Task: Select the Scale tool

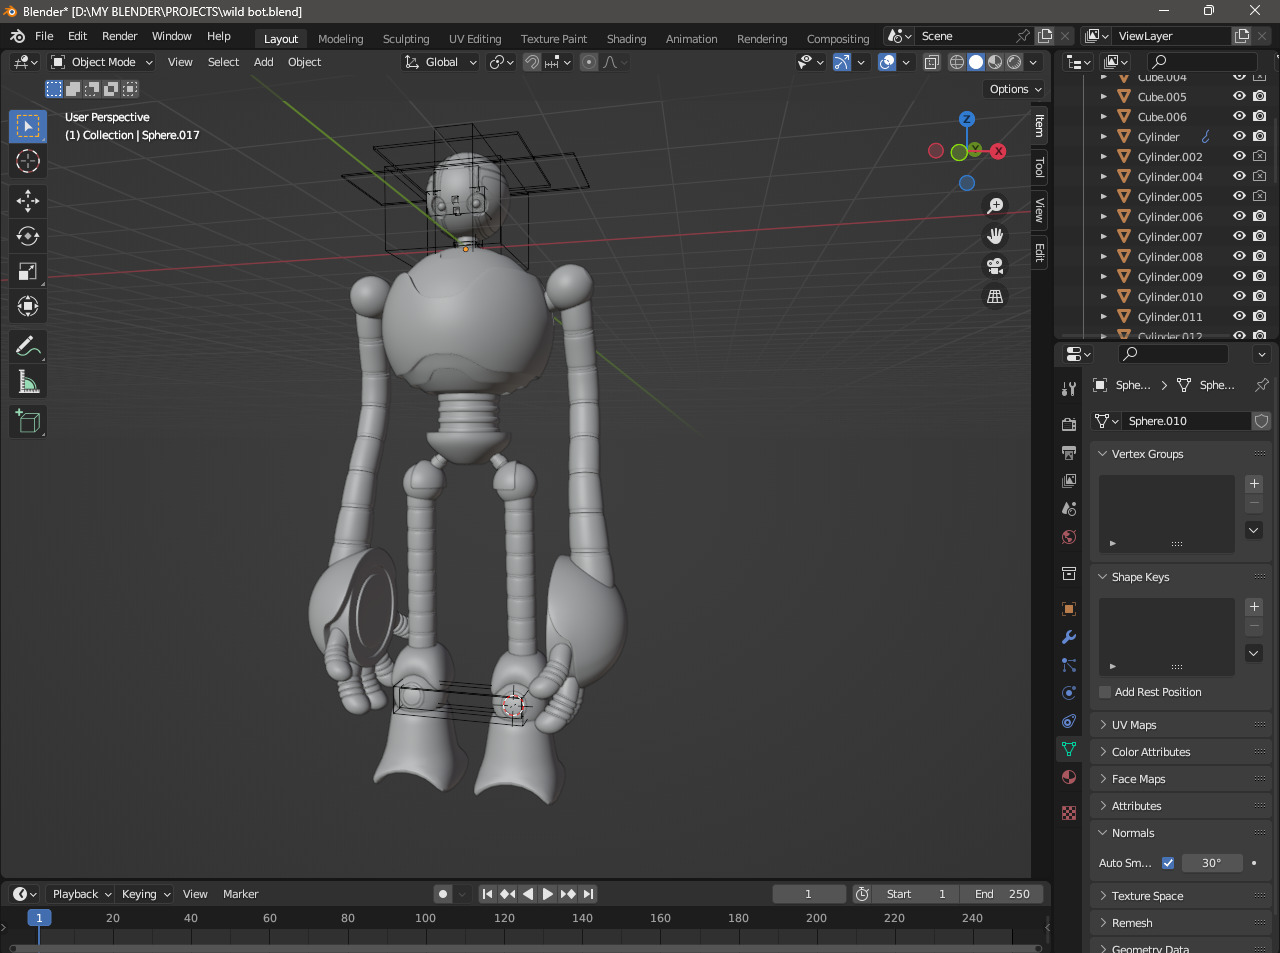Action: click(28, 271)
